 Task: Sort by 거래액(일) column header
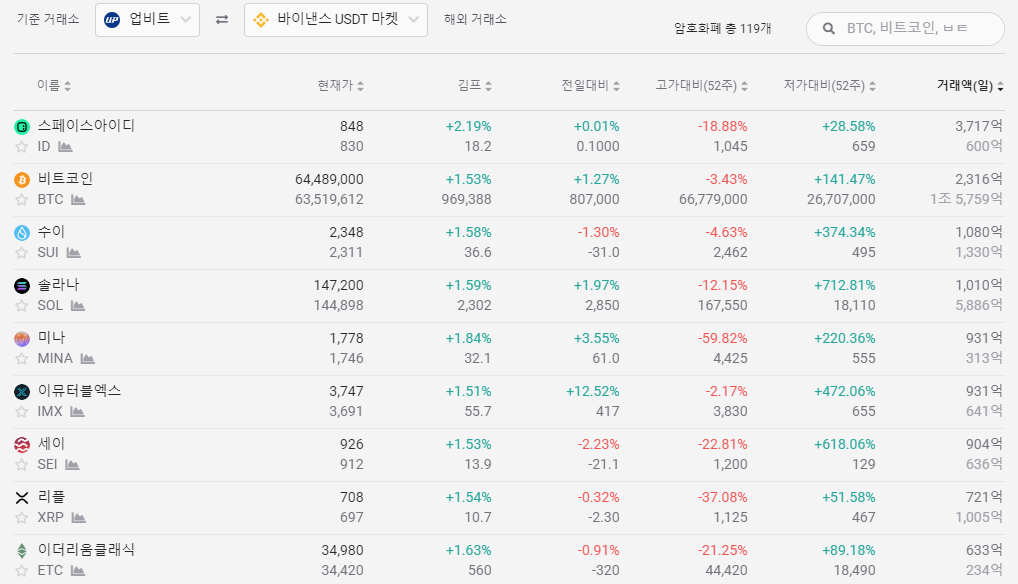970,85
